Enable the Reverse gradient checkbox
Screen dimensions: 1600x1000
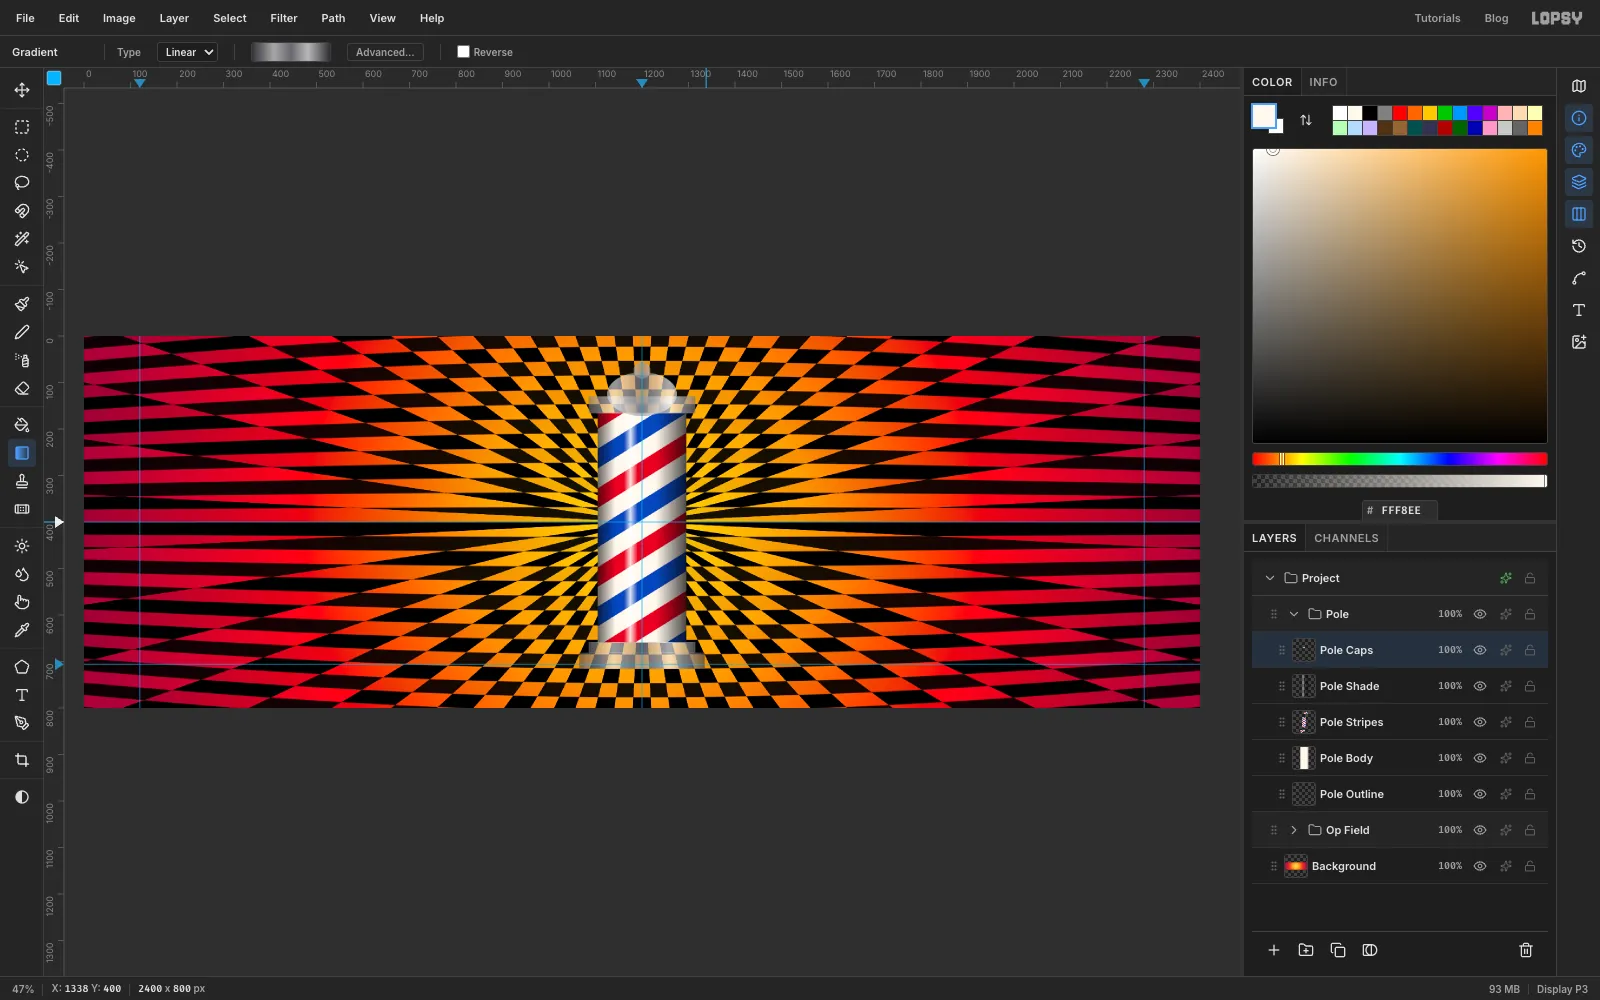pyautogui.click(x=463, y=52)
